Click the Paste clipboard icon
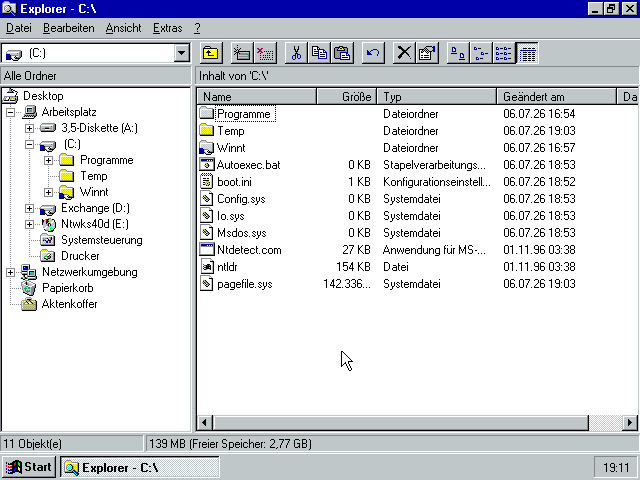The height and width of the screenshot is (480, 640). coord(342,53)
